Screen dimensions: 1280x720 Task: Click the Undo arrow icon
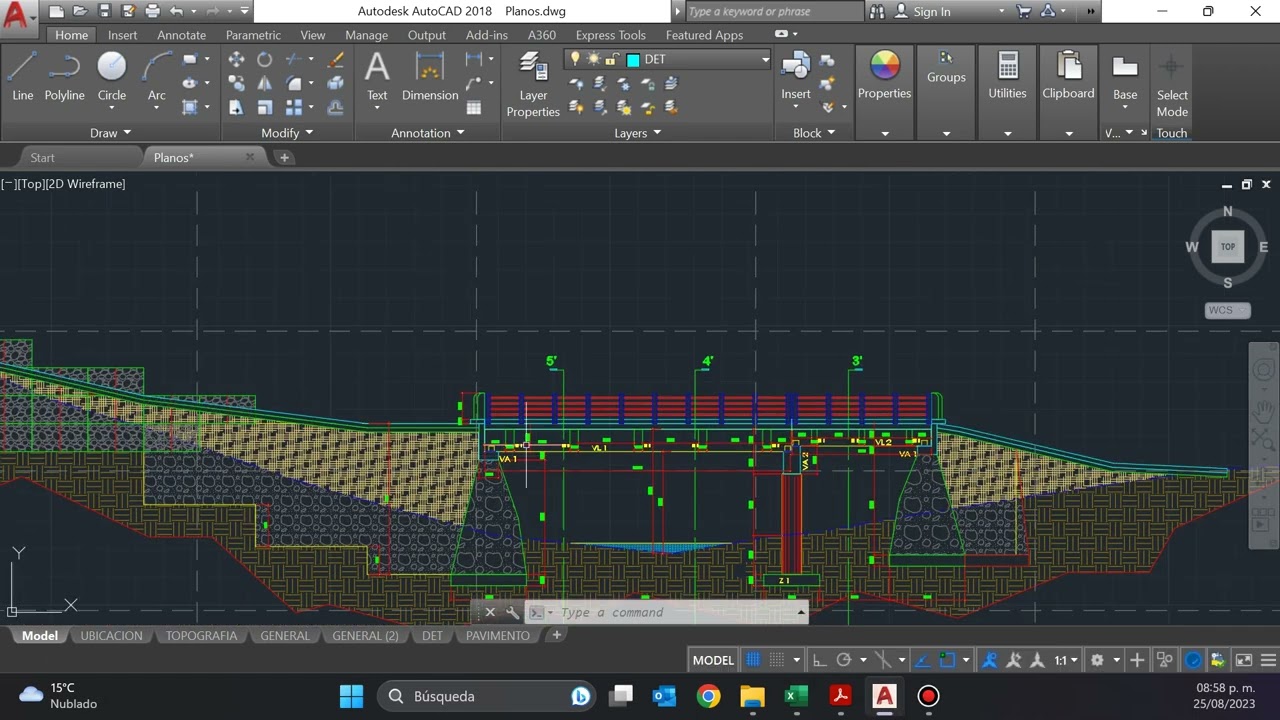(x=177, y=11)
